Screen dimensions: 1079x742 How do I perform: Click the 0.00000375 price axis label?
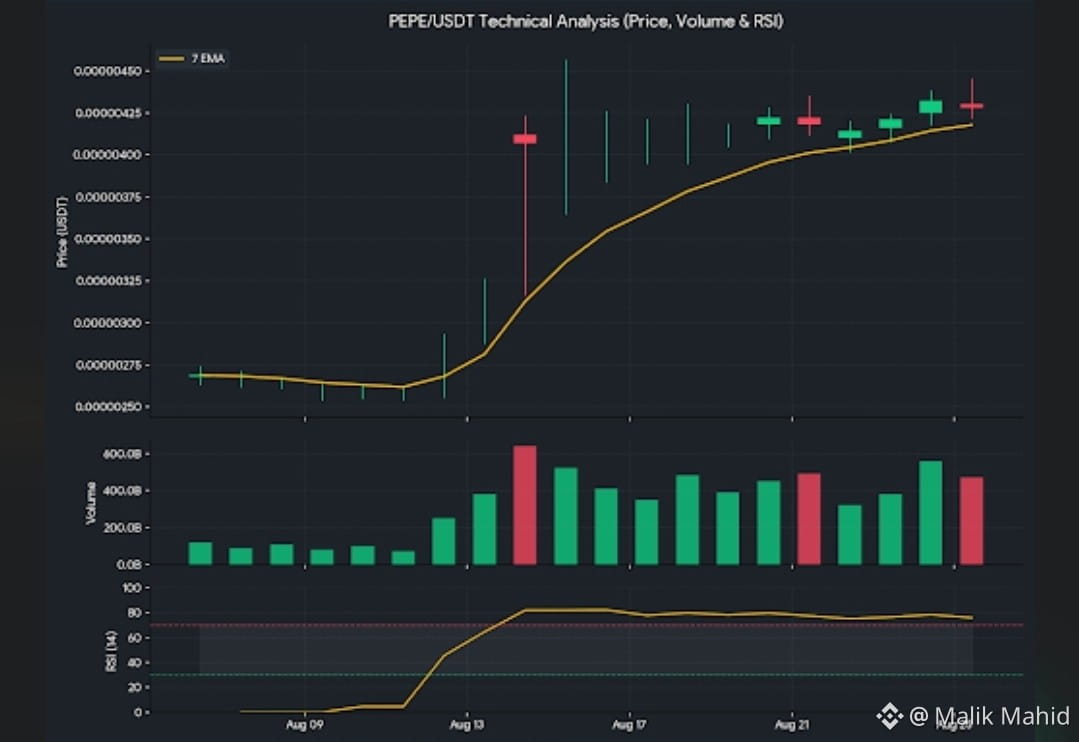107,197
